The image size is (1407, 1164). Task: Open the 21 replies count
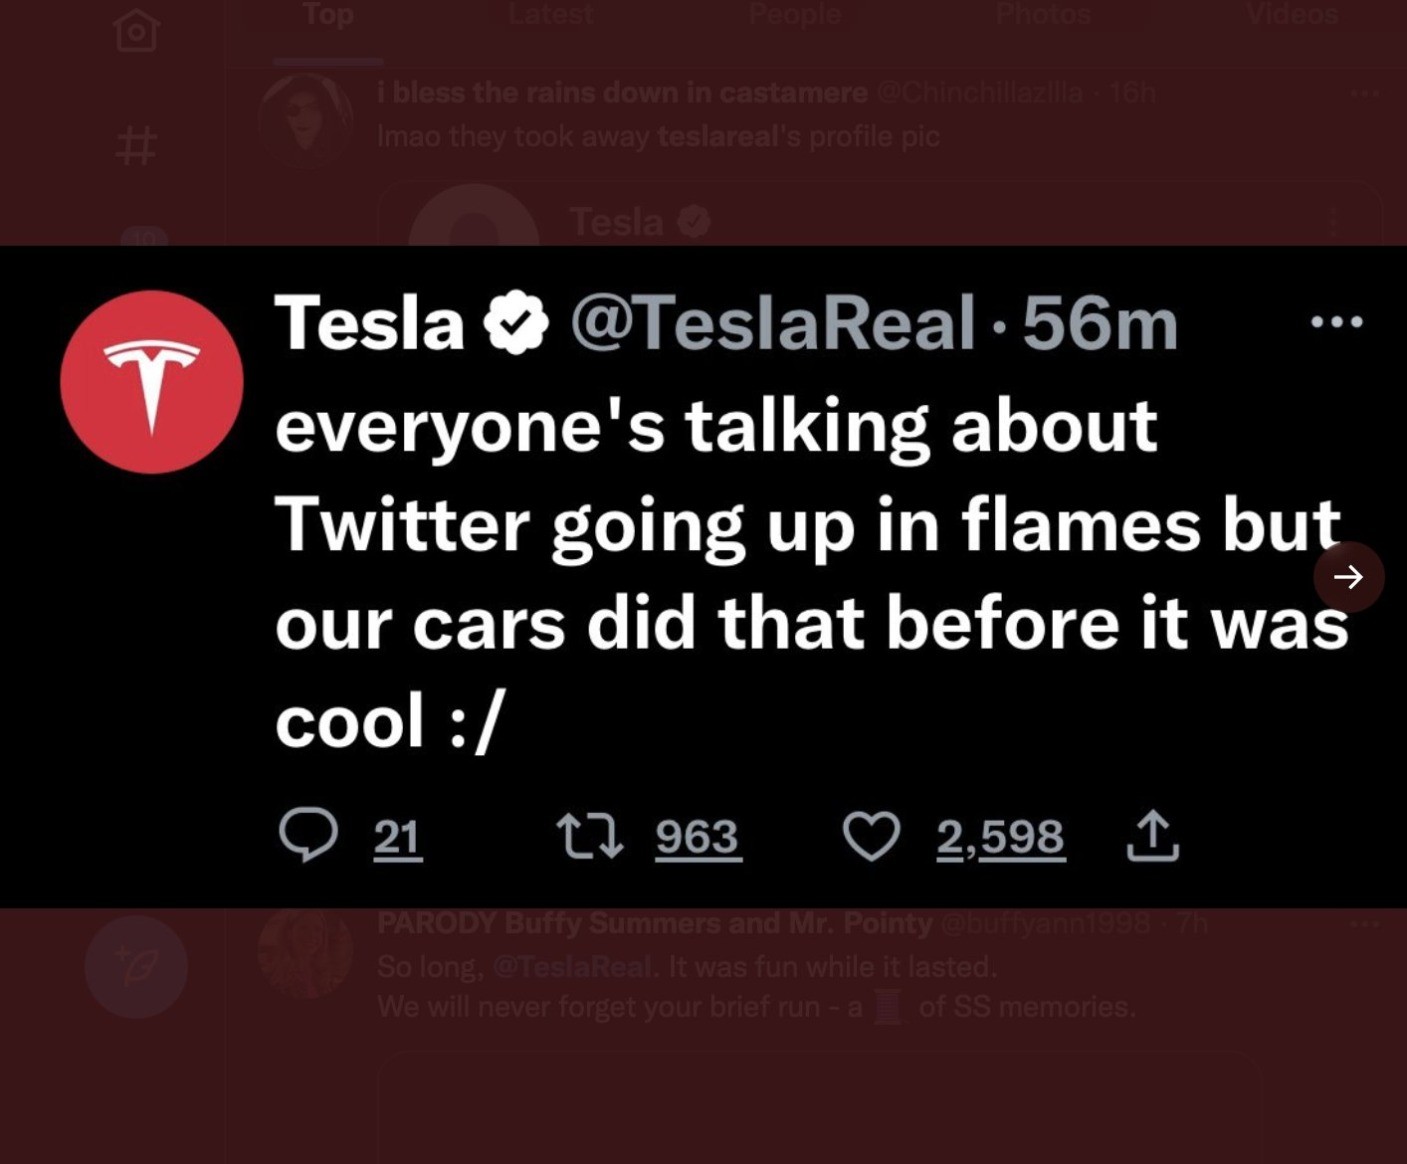click(397, 836)
